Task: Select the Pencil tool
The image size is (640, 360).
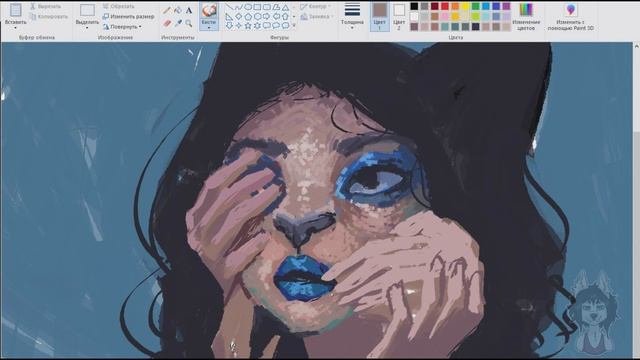Action: tap(167, 11)
